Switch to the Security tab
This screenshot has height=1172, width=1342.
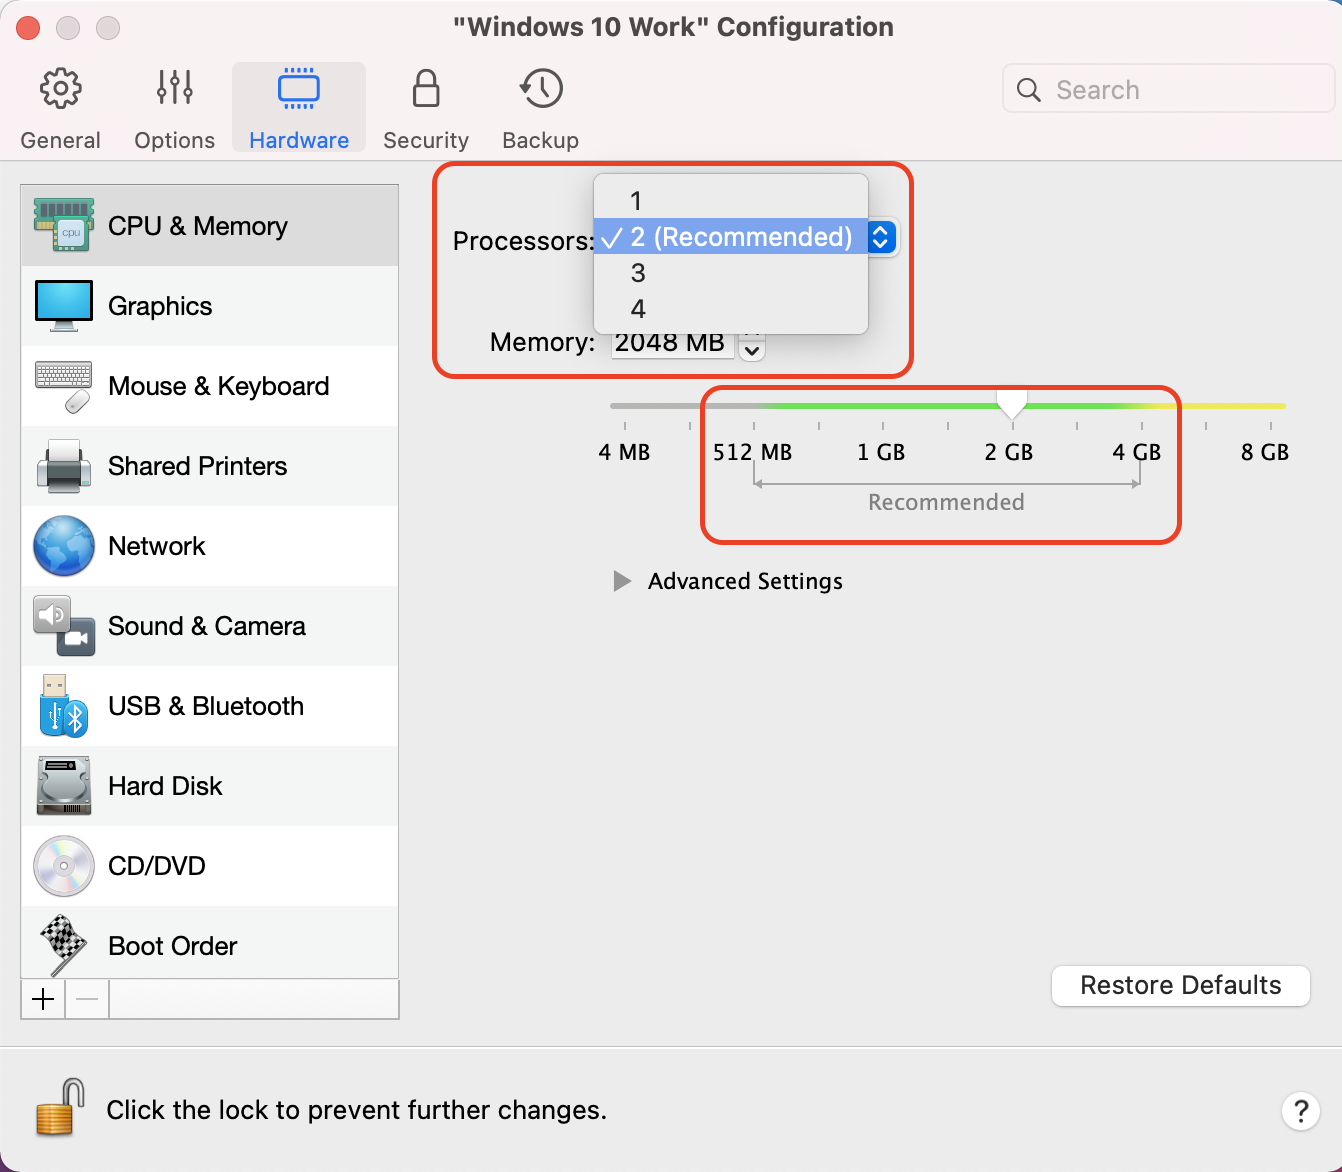point(426,108)
